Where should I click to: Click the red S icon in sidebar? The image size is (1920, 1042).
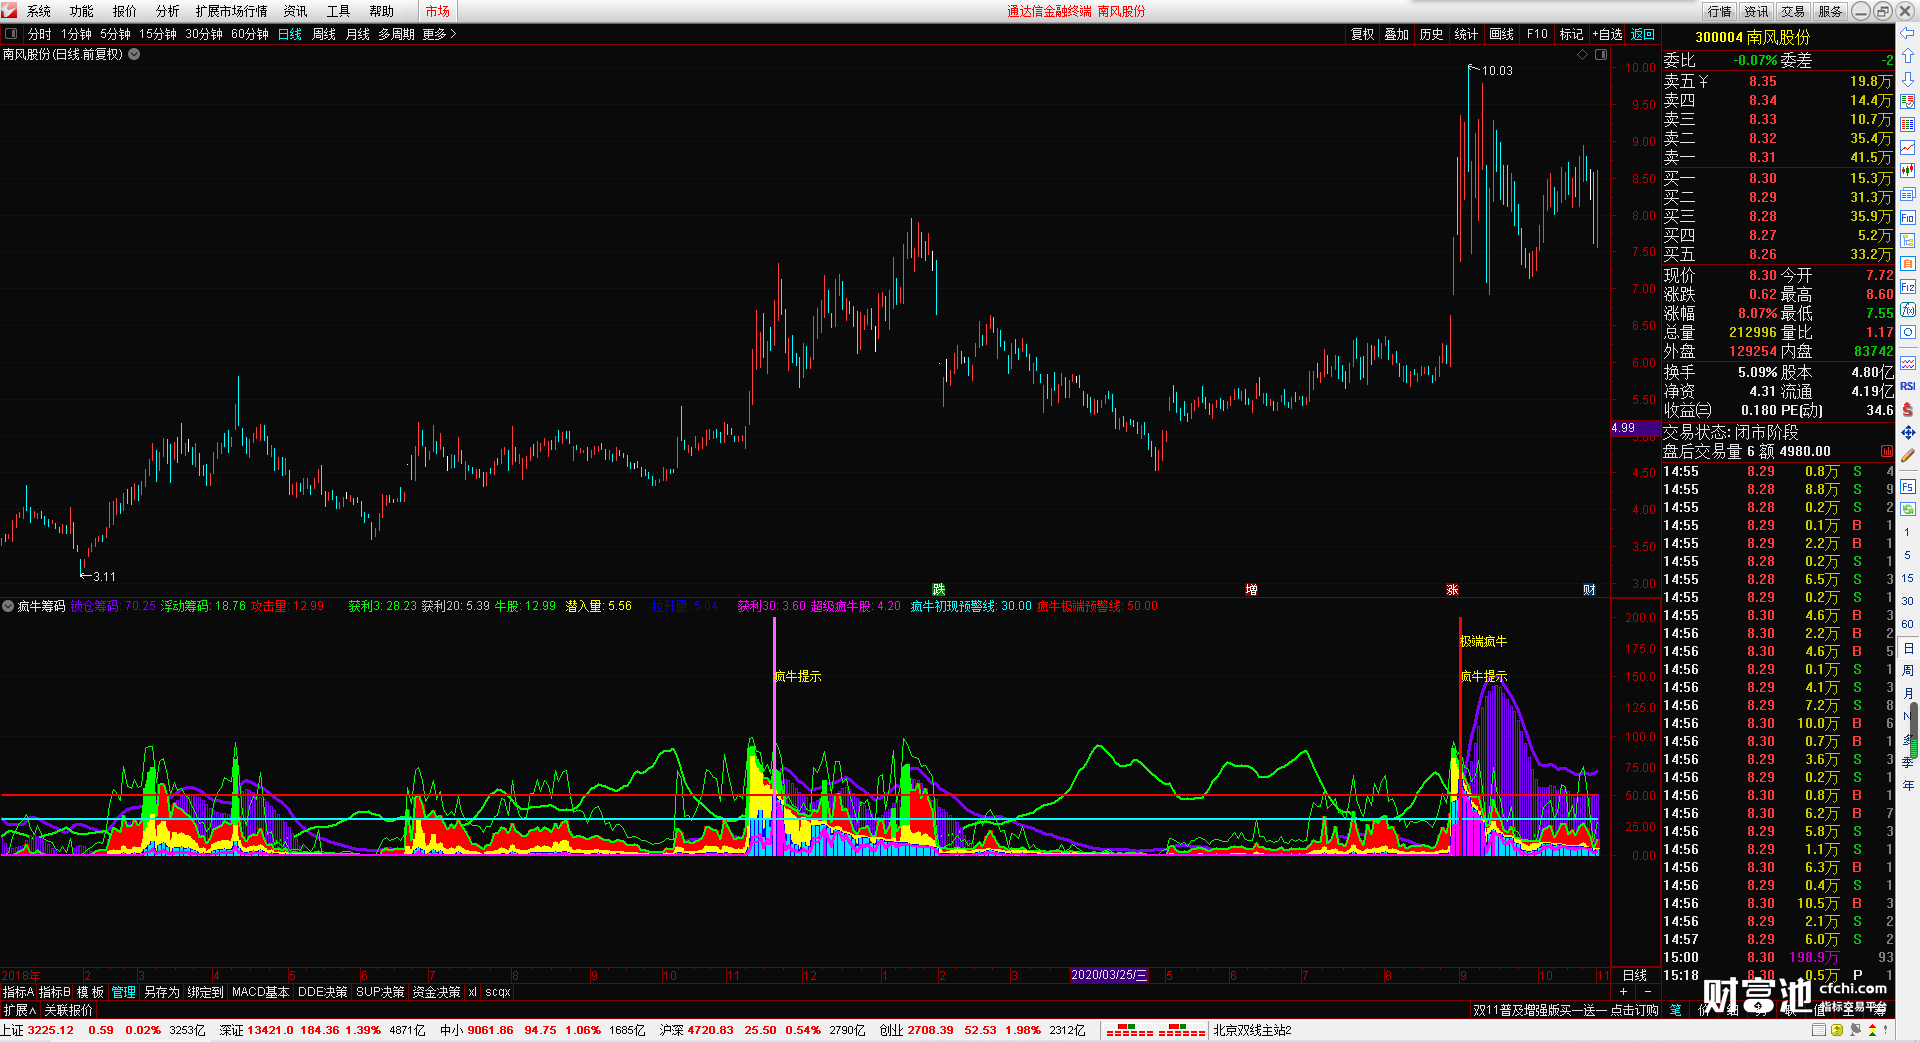1908,409
